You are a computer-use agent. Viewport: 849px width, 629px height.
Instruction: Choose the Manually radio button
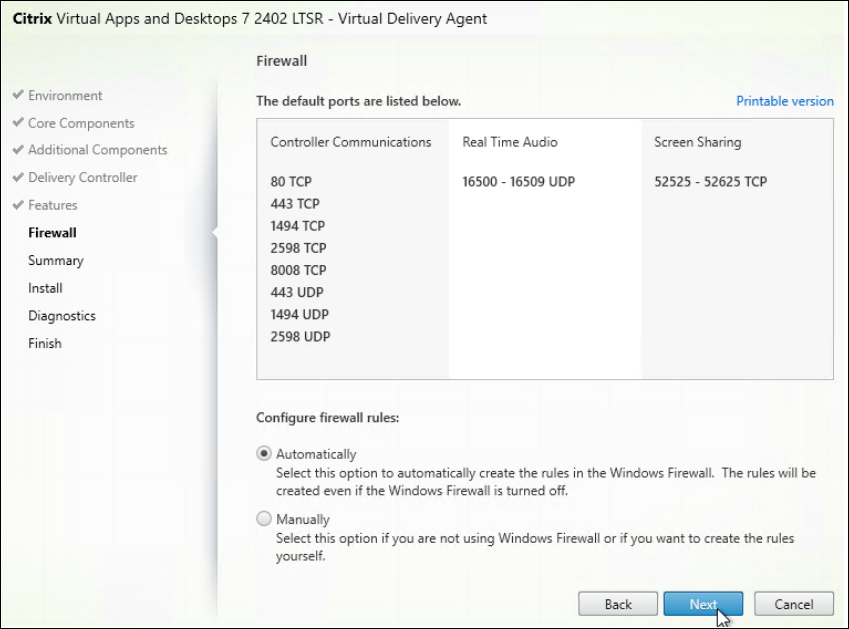(x=264, y=519)
